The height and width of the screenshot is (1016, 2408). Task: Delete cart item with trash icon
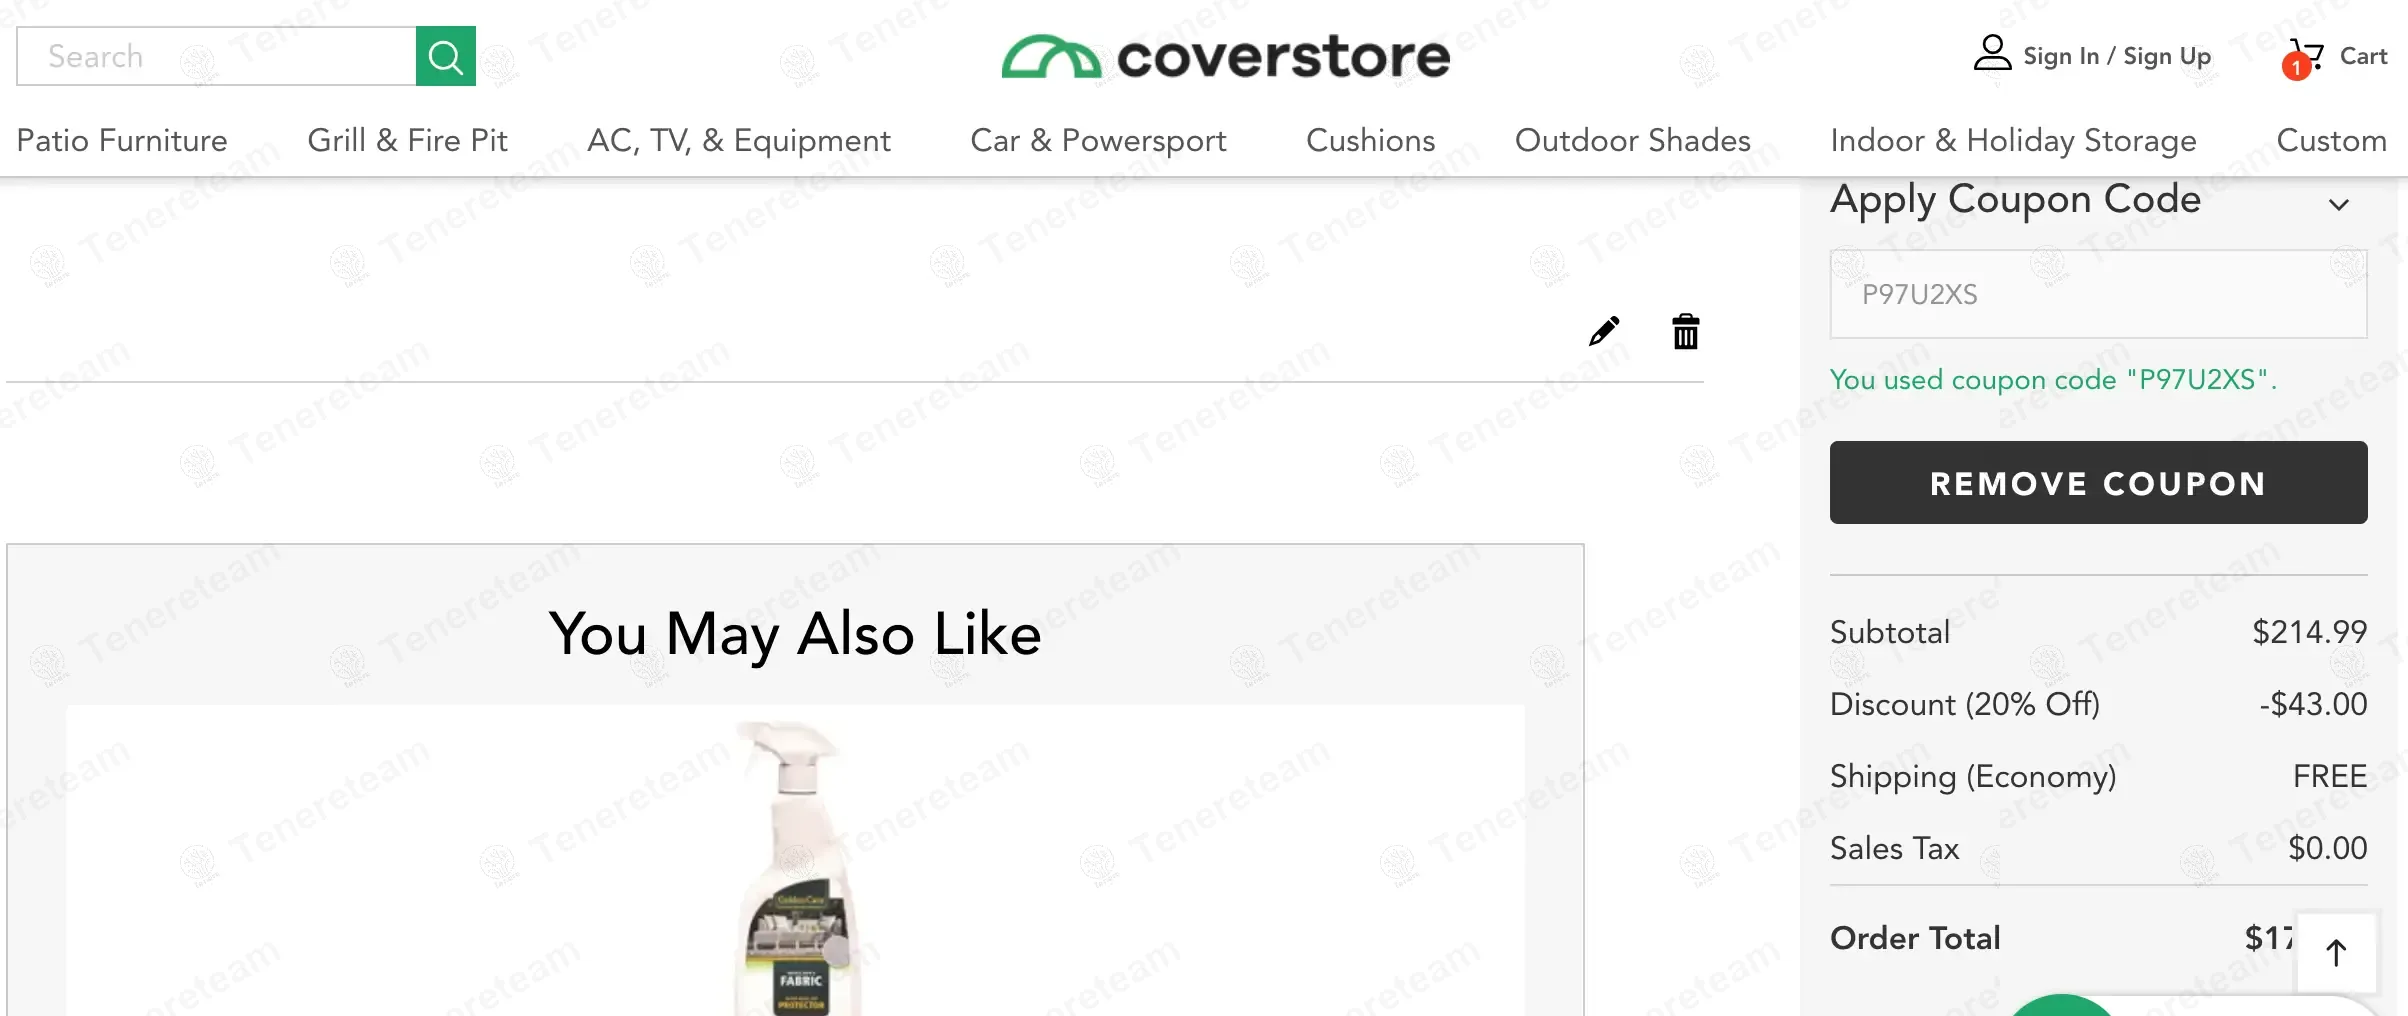(x=1686, y=331)
